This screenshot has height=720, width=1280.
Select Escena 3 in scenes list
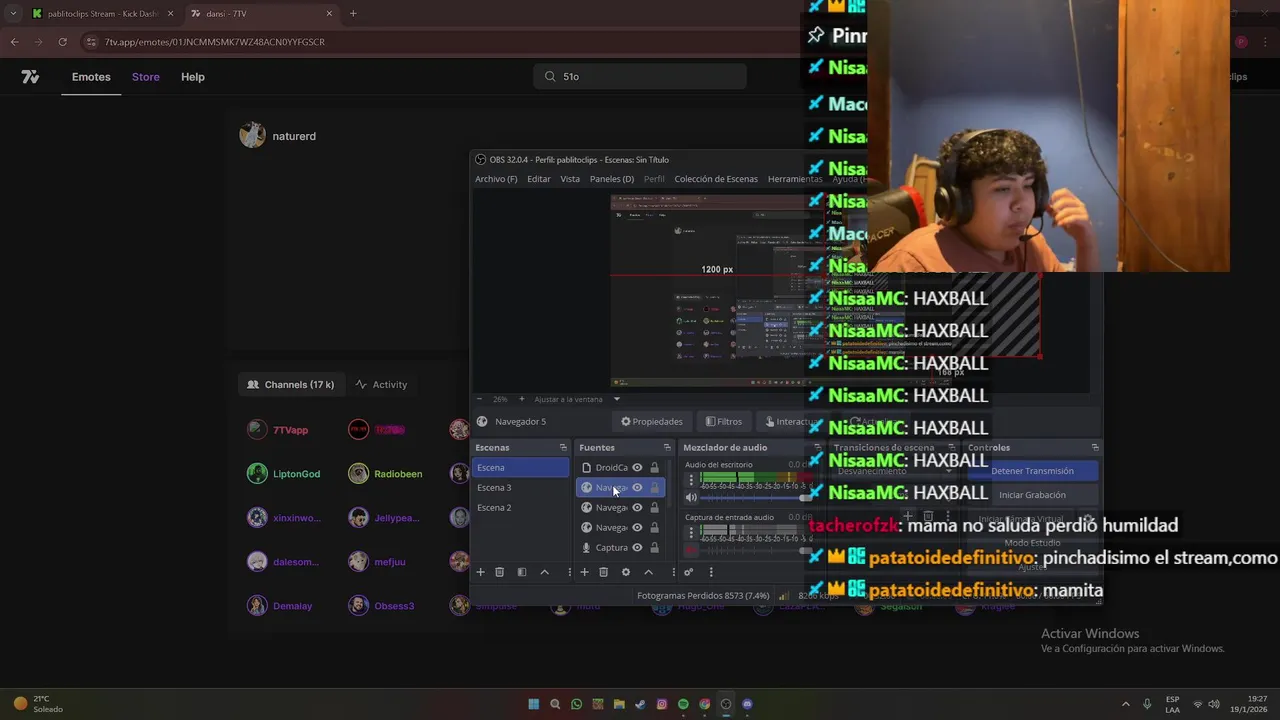click(520, 487)
